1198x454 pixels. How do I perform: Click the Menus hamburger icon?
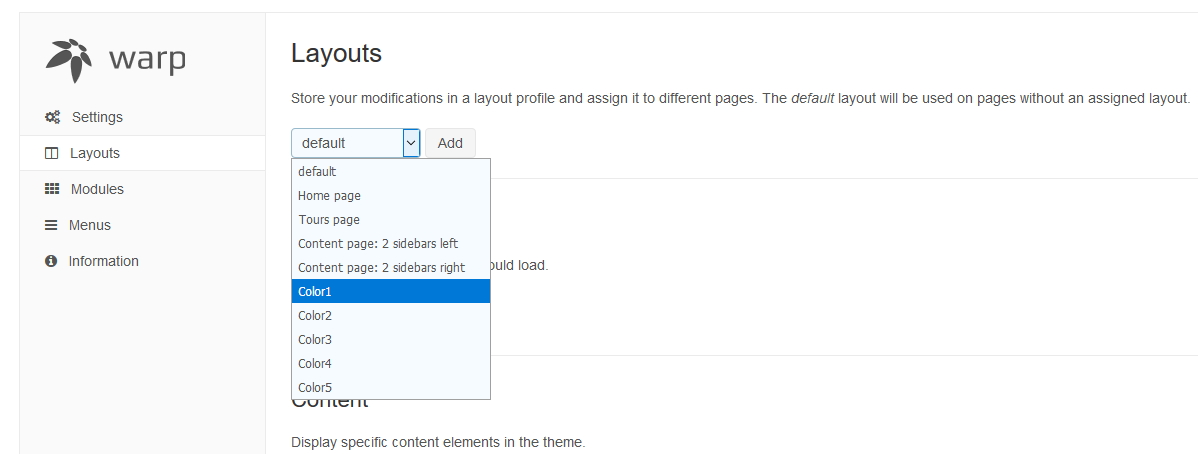(51, 225)
